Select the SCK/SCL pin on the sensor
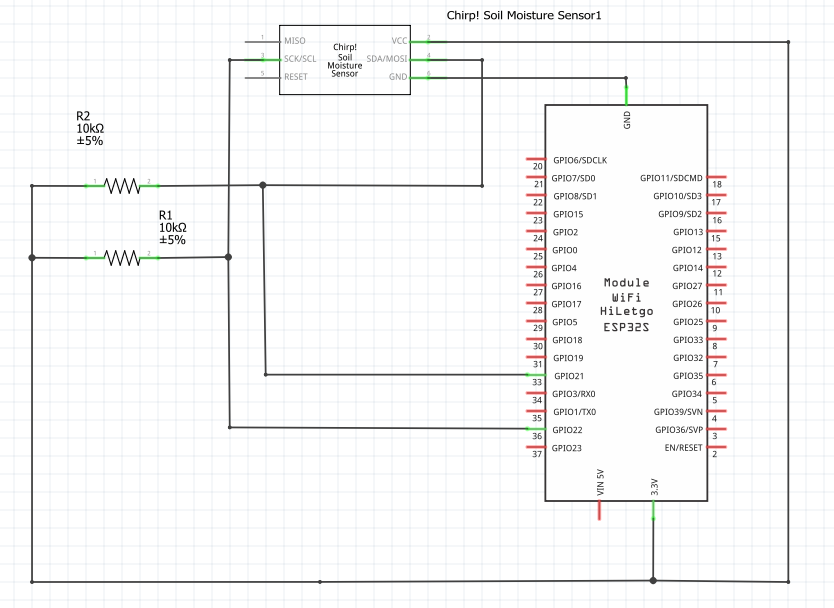The height and width of the screenshot is (608, 834). coord(298,59)
